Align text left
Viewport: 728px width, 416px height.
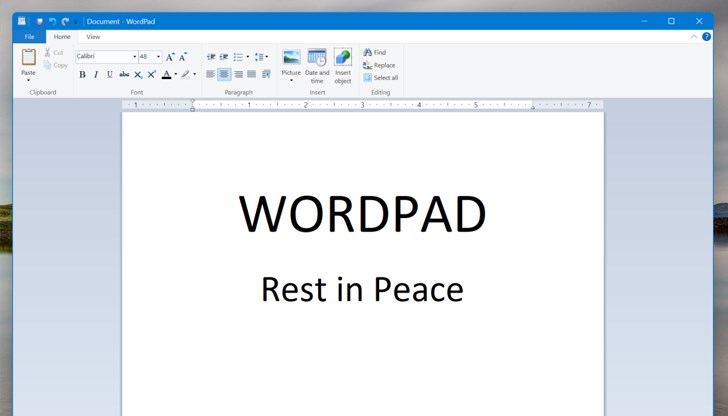pyautogui.click(x=210, y=74)
